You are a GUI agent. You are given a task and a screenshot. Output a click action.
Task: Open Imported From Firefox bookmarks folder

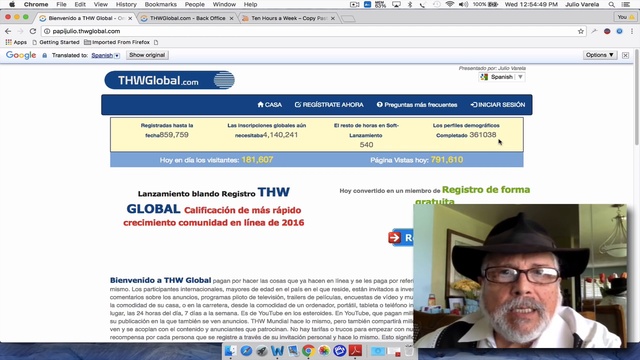(x=117, y=42)
